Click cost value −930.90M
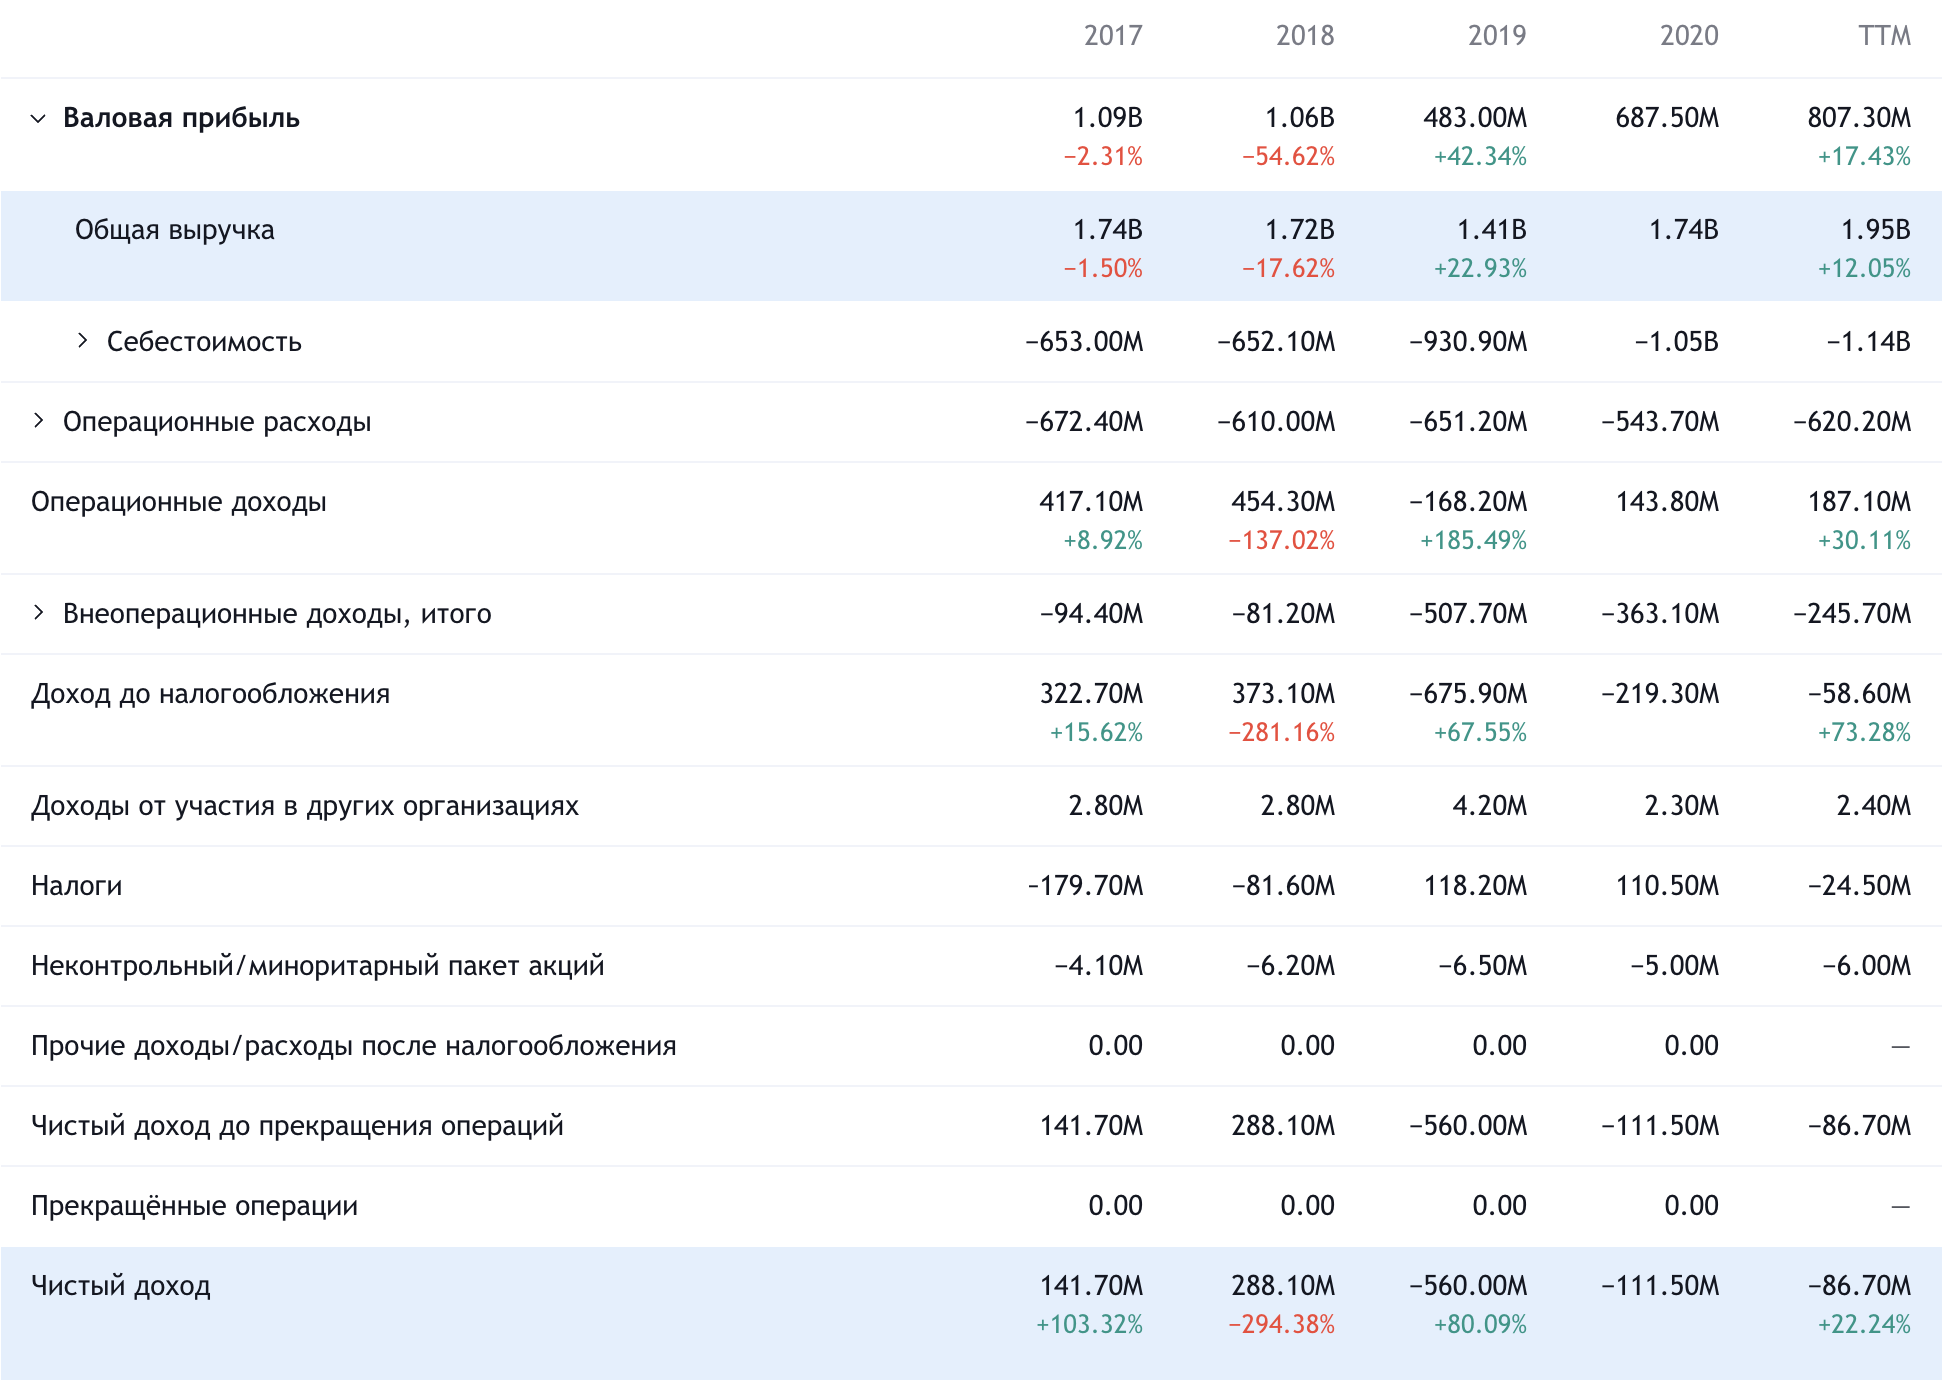Screen dimensions: 1946x1380 pyautogui.click(x=1468, y=342)
